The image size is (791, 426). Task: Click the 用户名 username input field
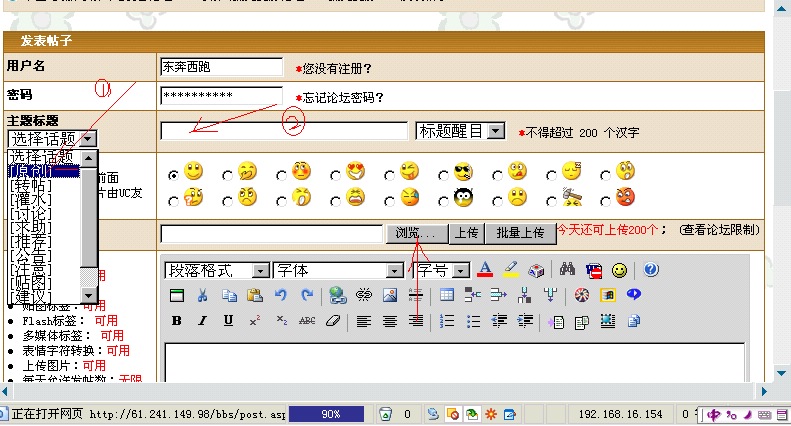[x=222, y=68]
